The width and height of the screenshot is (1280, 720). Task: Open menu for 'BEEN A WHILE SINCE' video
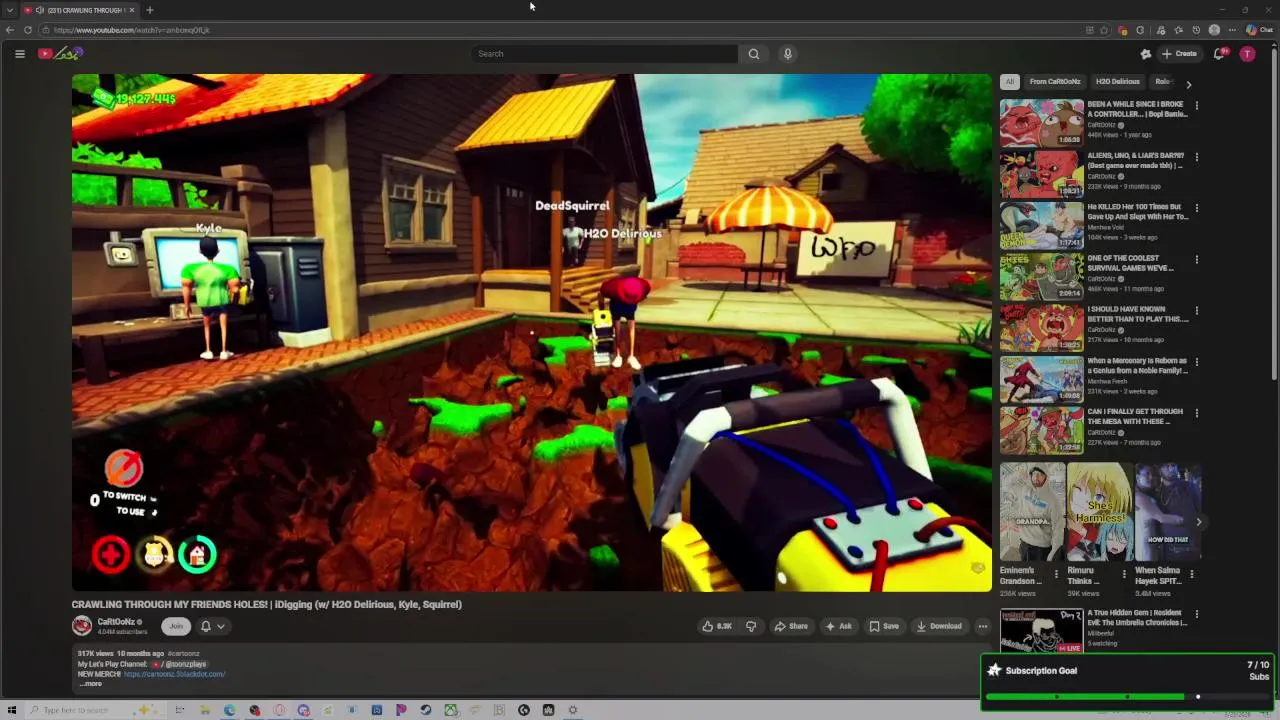(x=1197, y=105)
